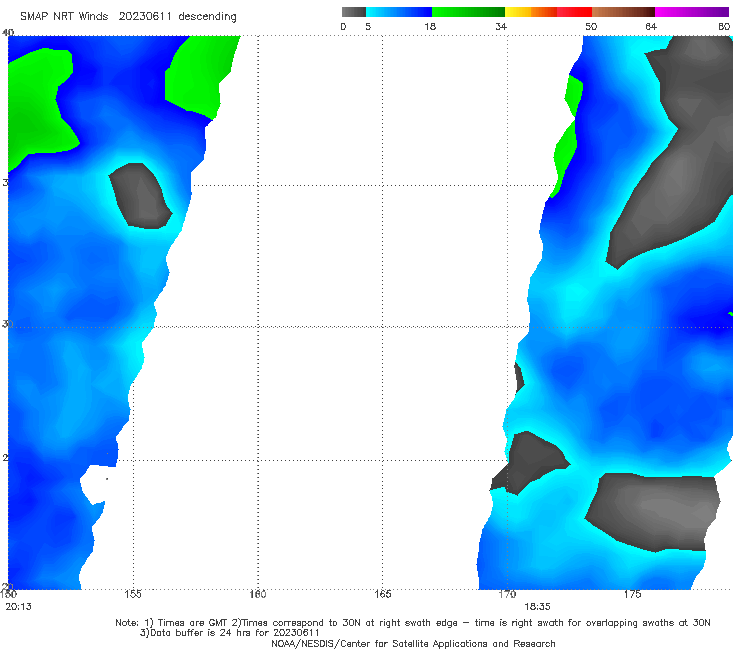Click the "NOAA/NESDIS/Center for Satellite Applications and Research" credit
The image size is (740, 650).
[x=413, y=644]
